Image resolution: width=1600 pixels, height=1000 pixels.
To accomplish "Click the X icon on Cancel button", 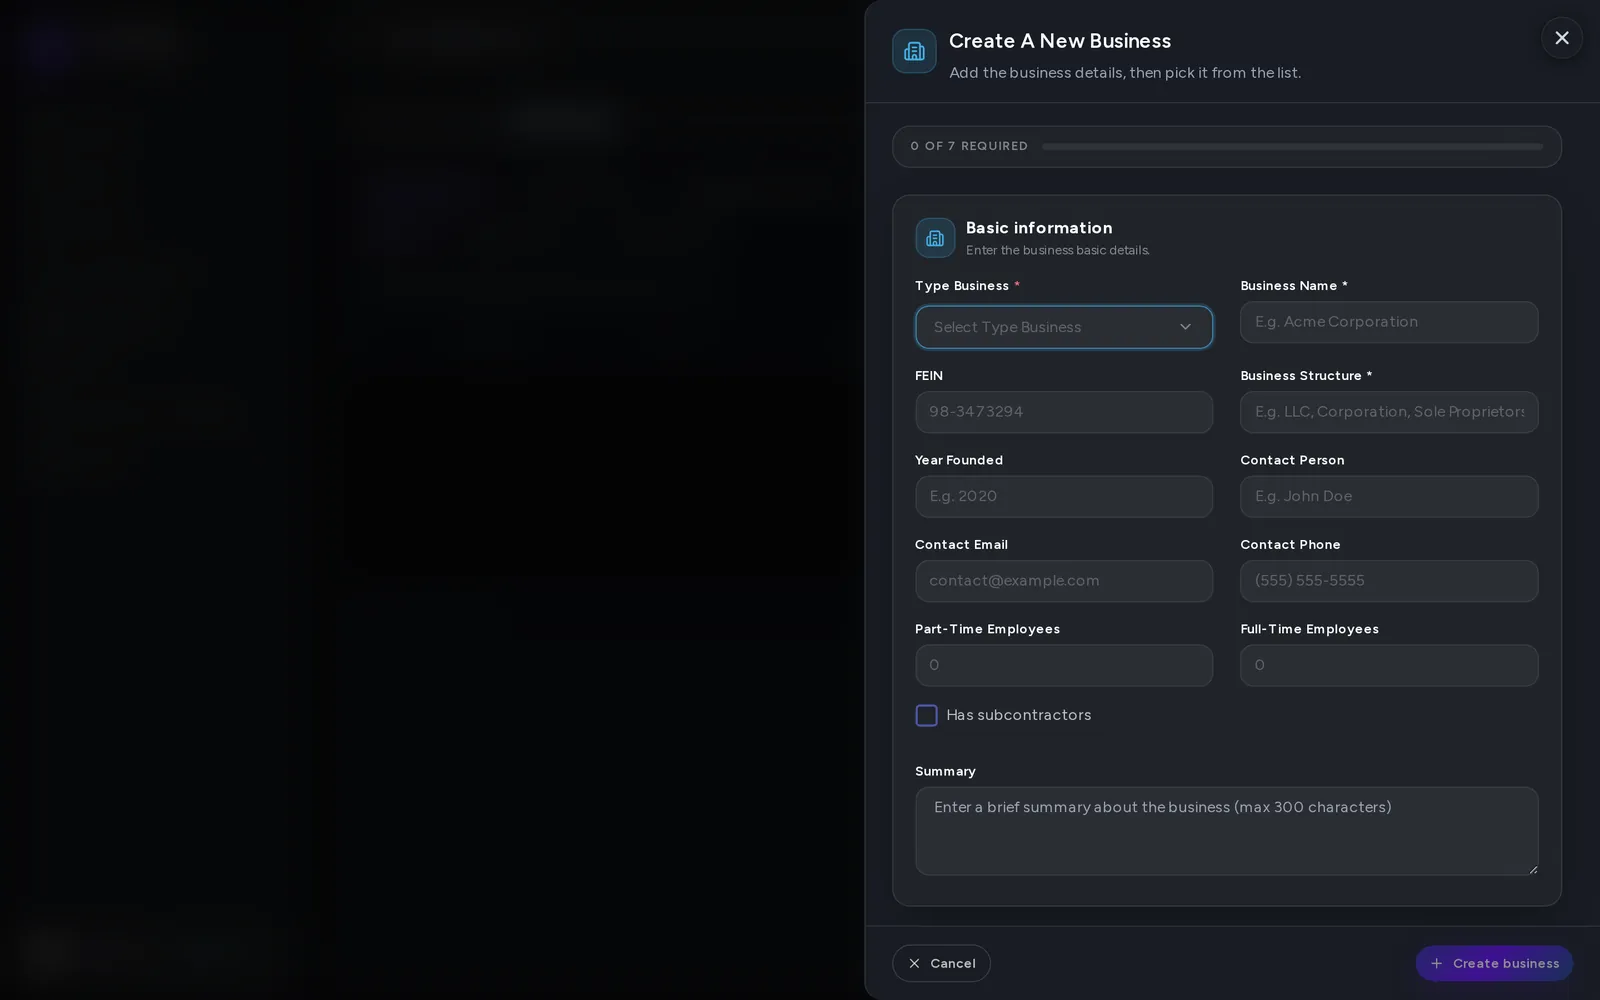I will (x=914, y=963).
